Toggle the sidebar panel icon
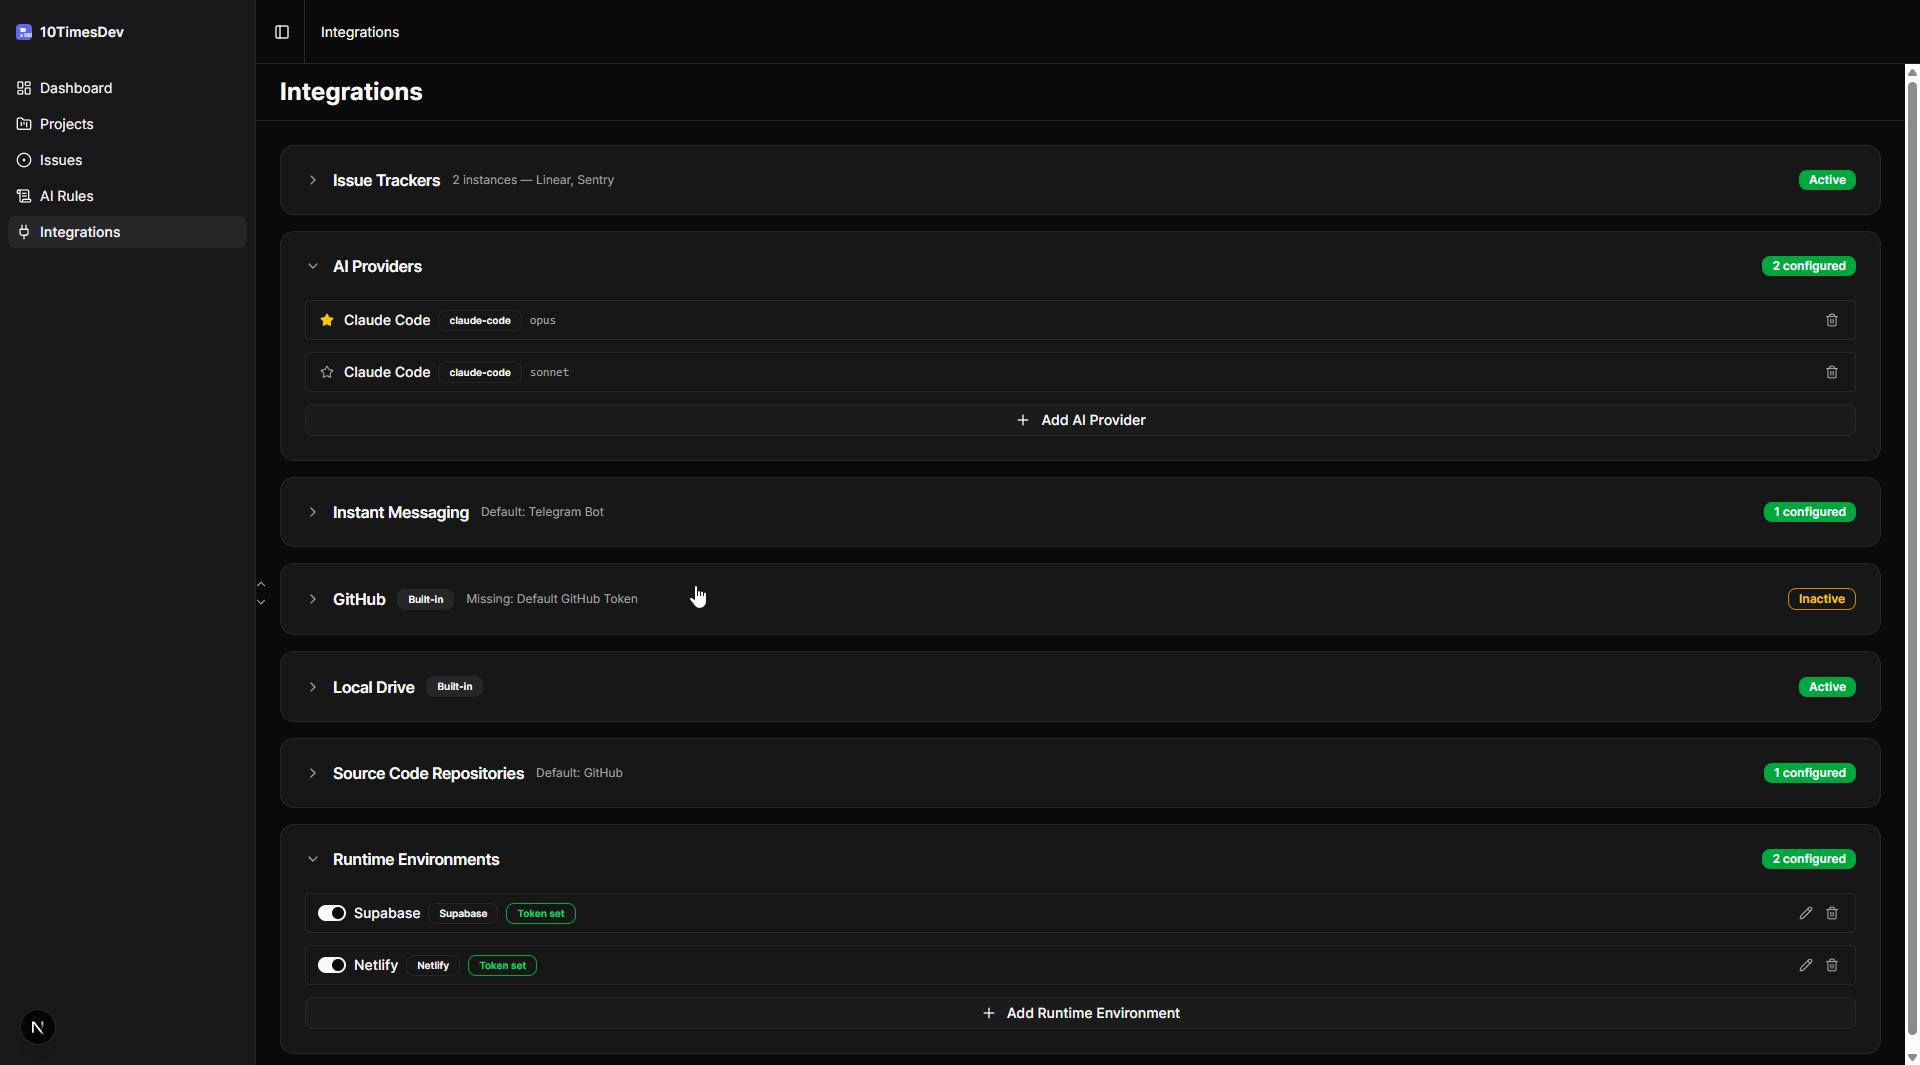The width and height of the screenshot is (1920, 1065). [x=282, y=32]
